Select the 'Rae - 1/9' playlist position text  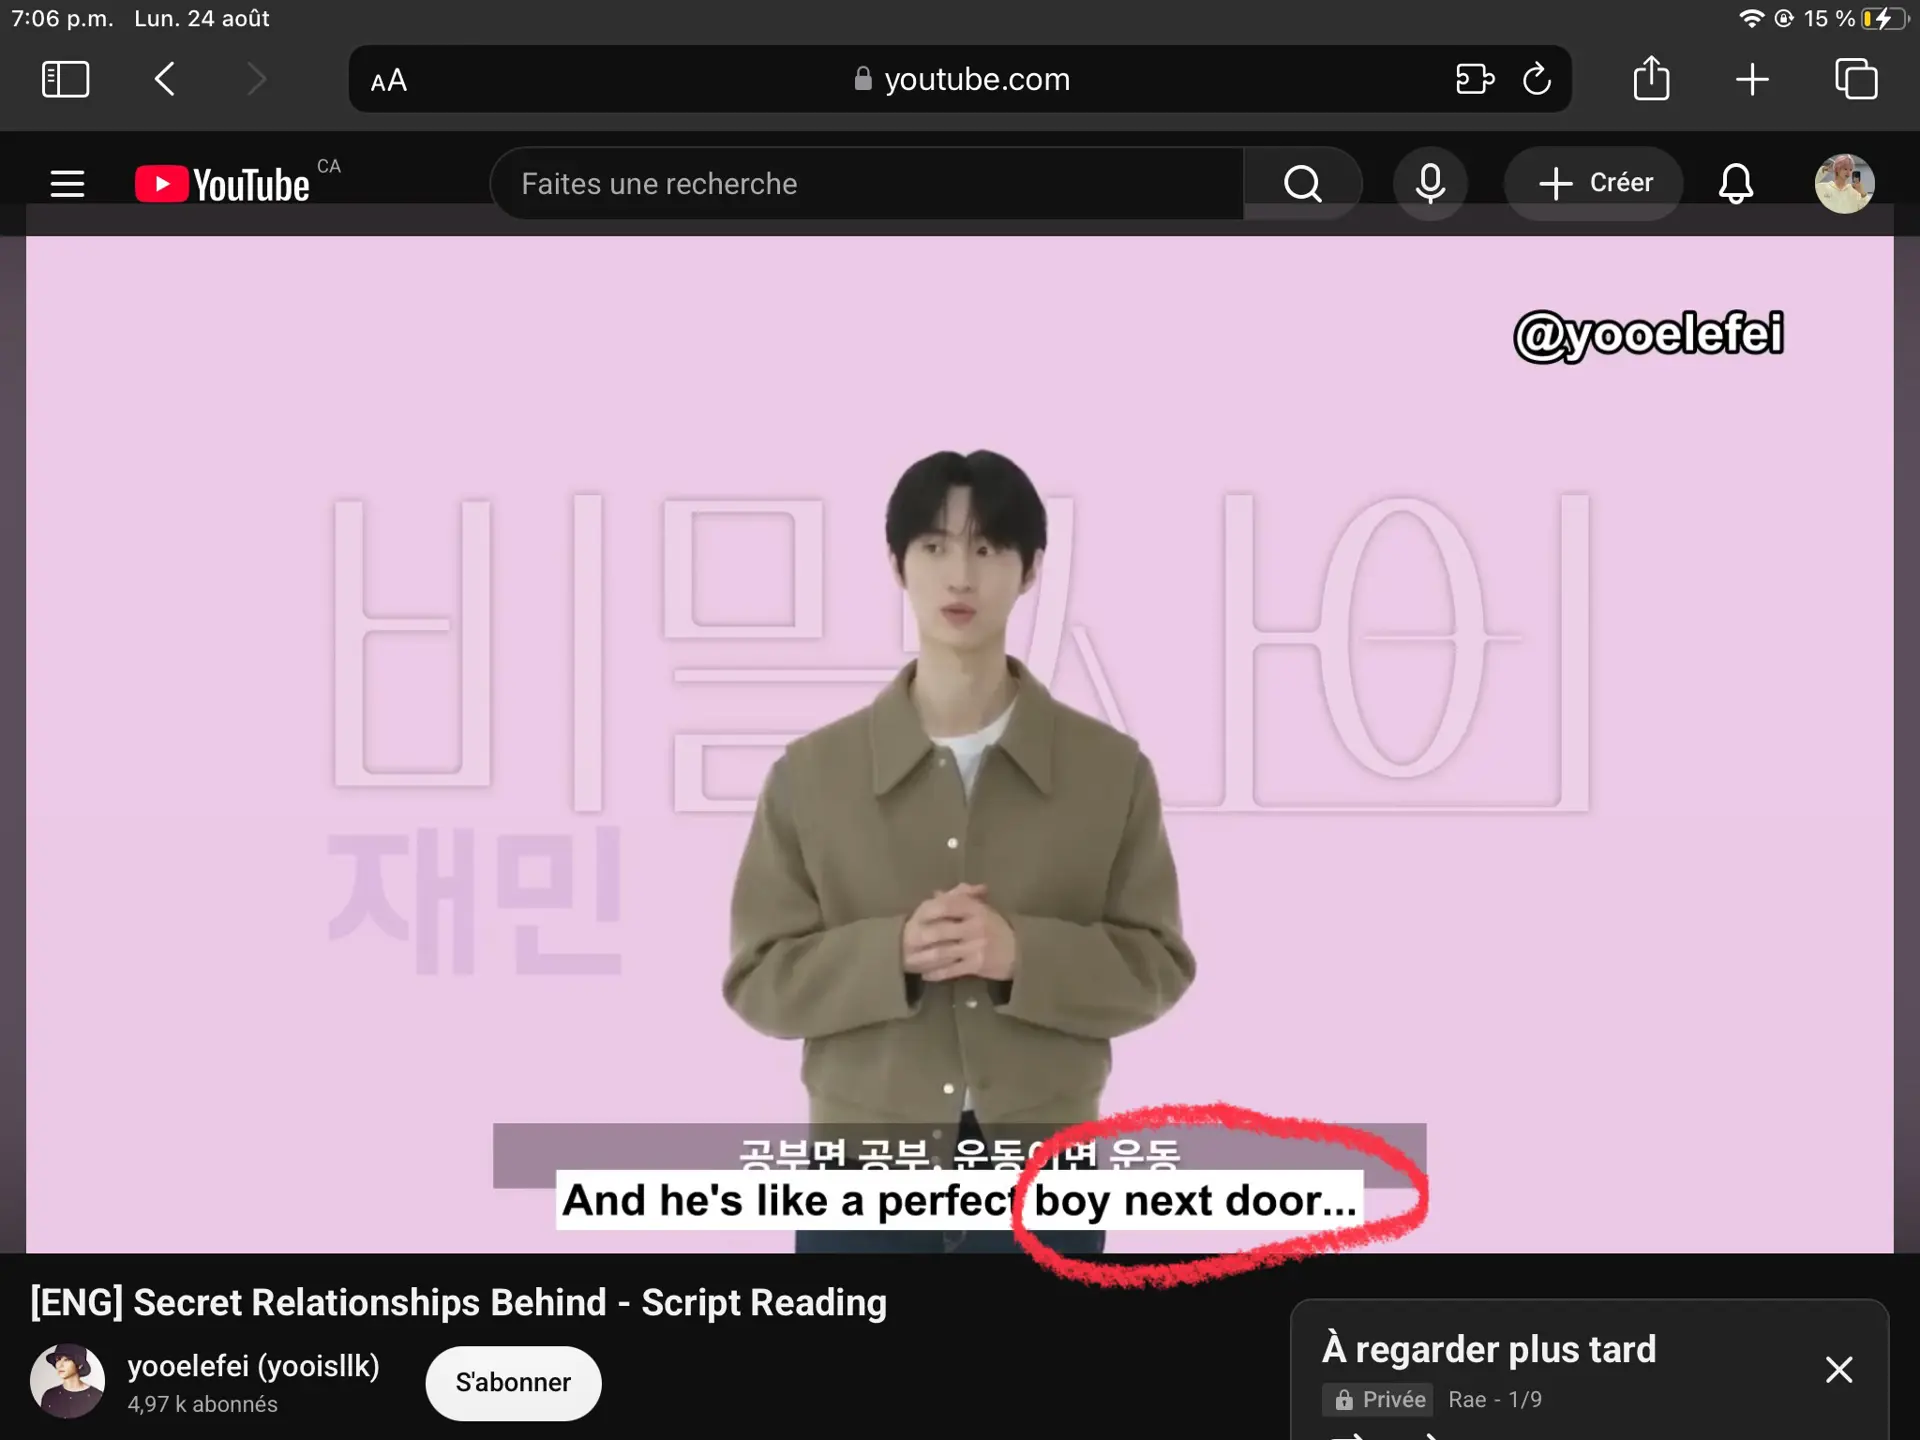pos(1495,1400)
